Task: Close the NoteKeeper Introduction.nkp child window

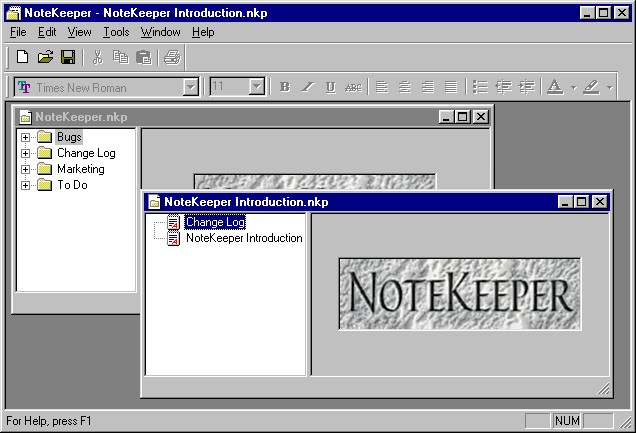Action: 600,201
